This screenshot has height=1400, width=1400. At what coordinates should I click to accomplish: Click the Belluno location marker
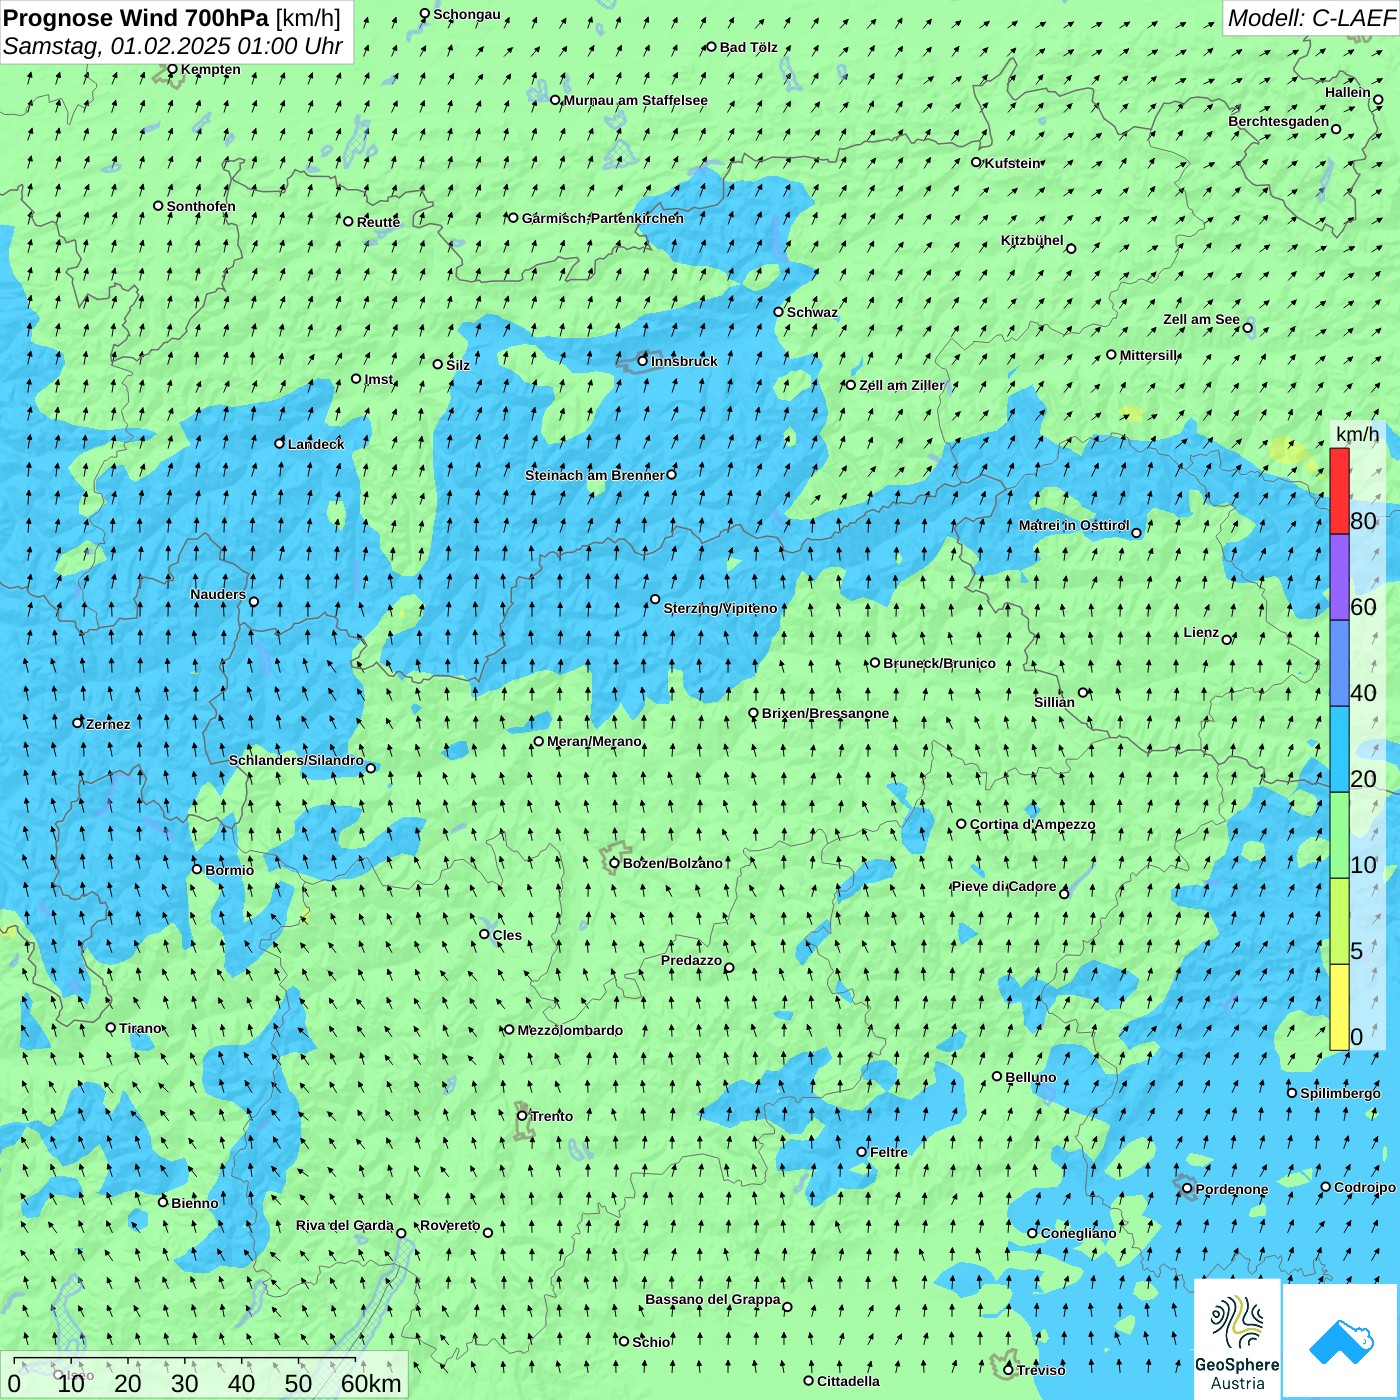[997, 1076]
